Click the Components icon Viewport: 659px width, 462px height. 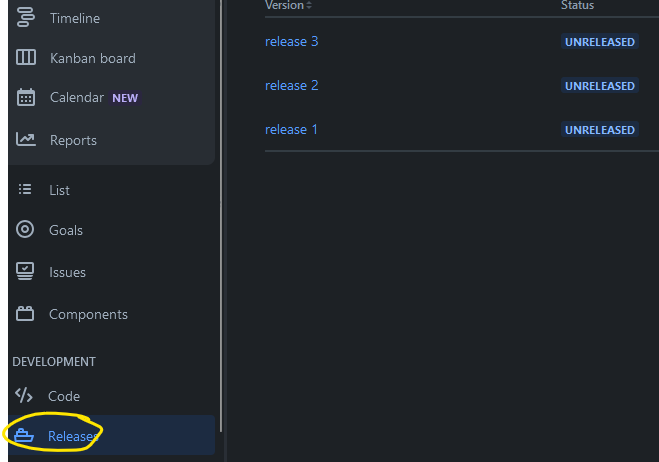pyautogui.click(x=26, y=314)
